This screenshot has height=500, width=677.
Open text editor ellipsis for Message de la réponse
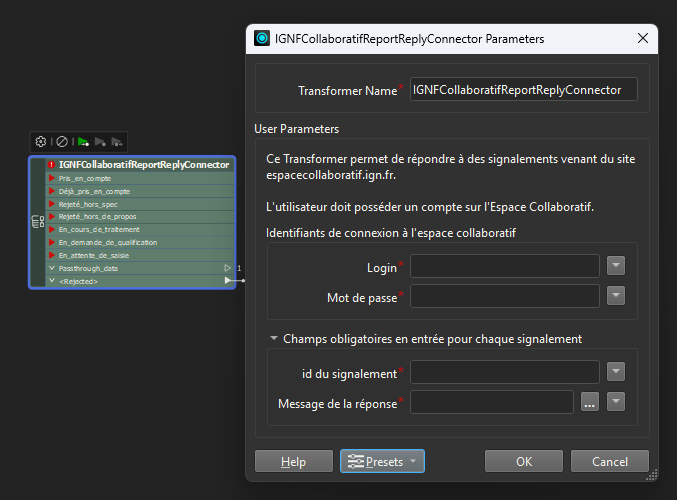coord(590,402)
